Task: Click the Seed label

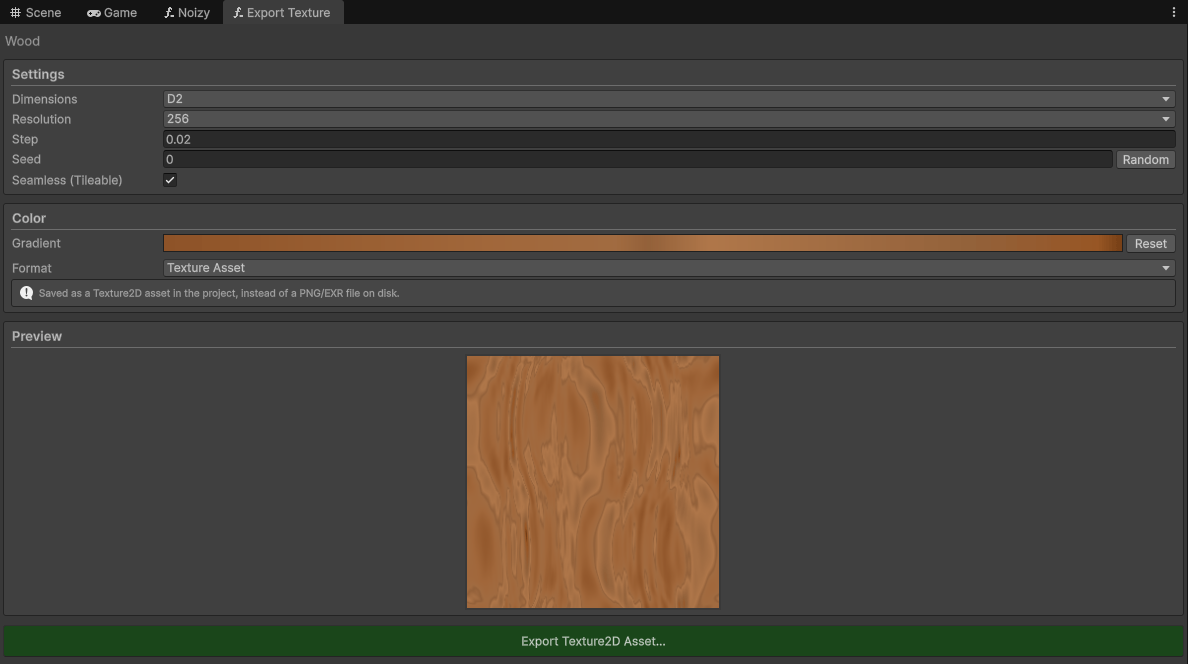Action: coord(26,159)
